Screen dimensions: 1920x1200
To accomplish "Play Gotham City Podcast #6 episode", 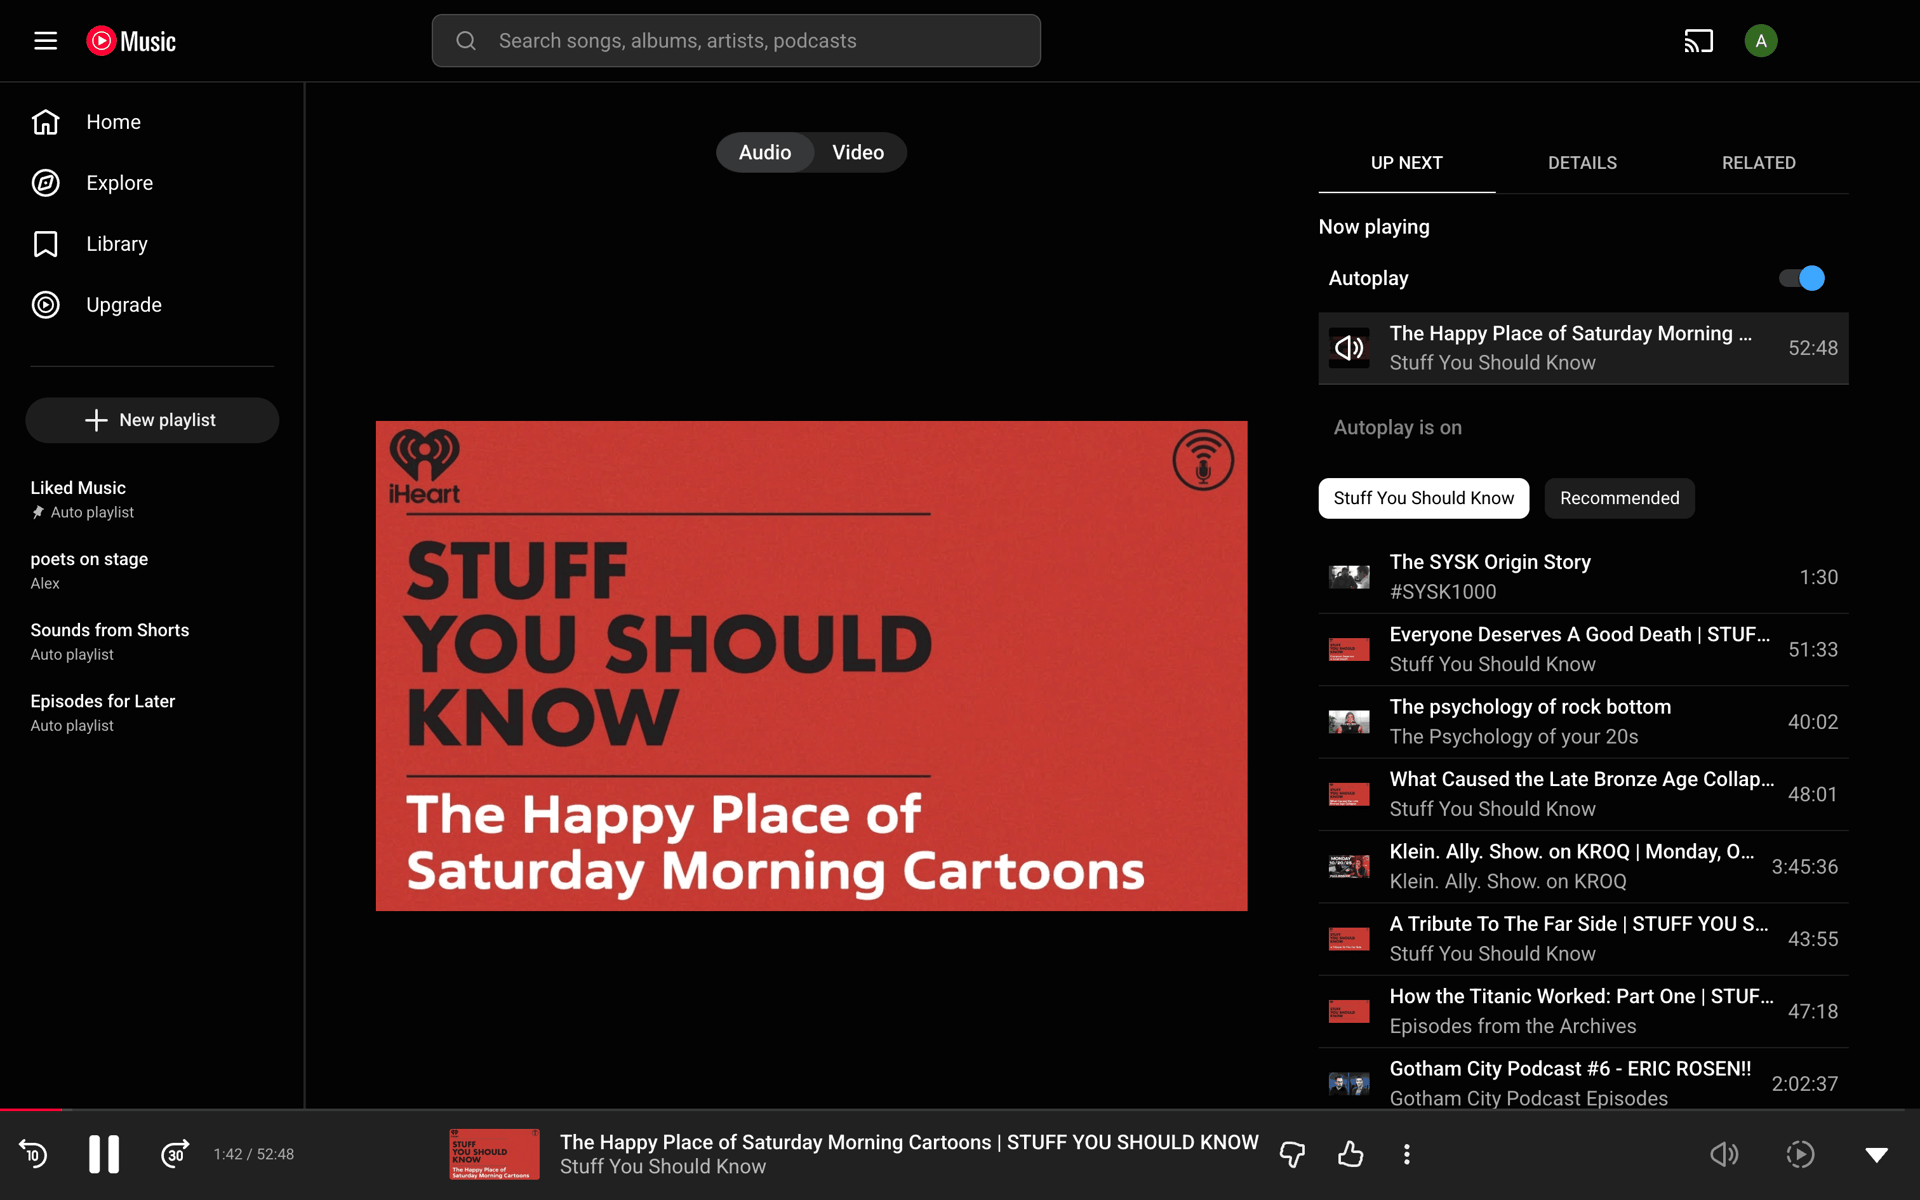I will click(x=1583, y=1079).
